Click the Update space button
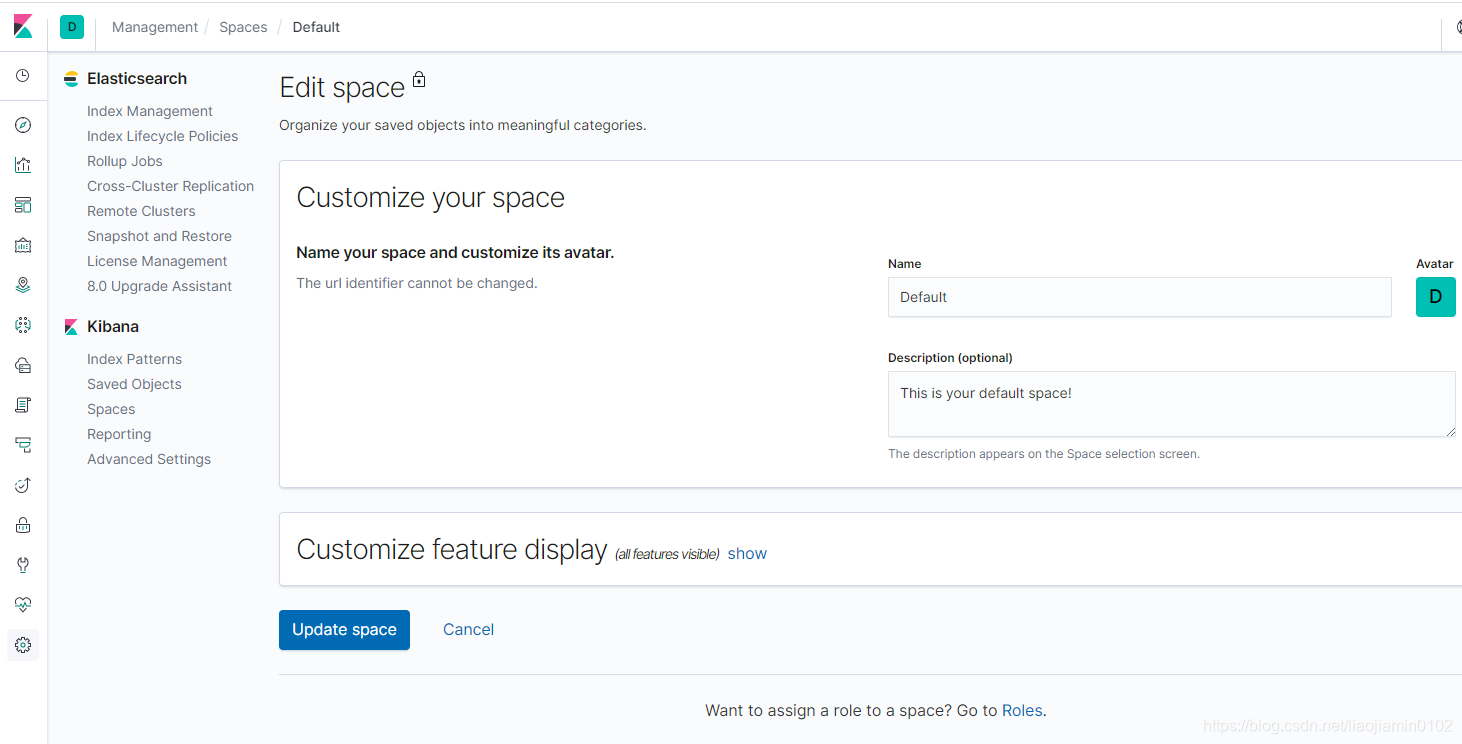1462x744 pixels. click(x=344, y=630)
